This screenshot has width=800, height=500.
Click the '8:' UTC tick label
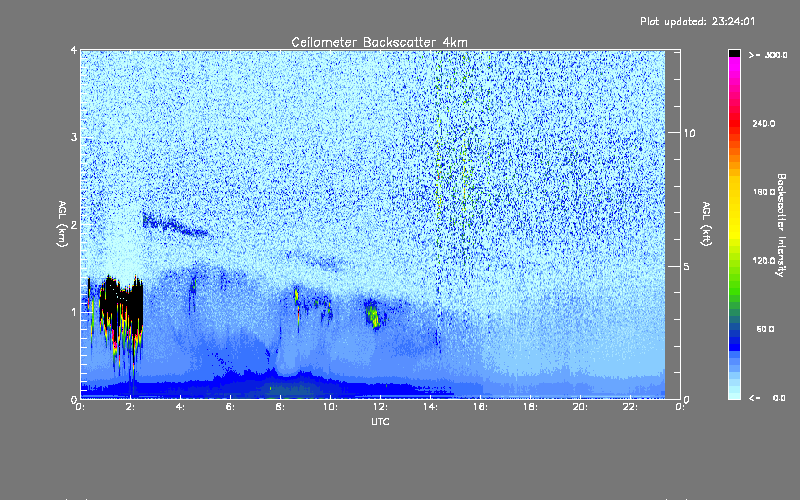(281, 407)
